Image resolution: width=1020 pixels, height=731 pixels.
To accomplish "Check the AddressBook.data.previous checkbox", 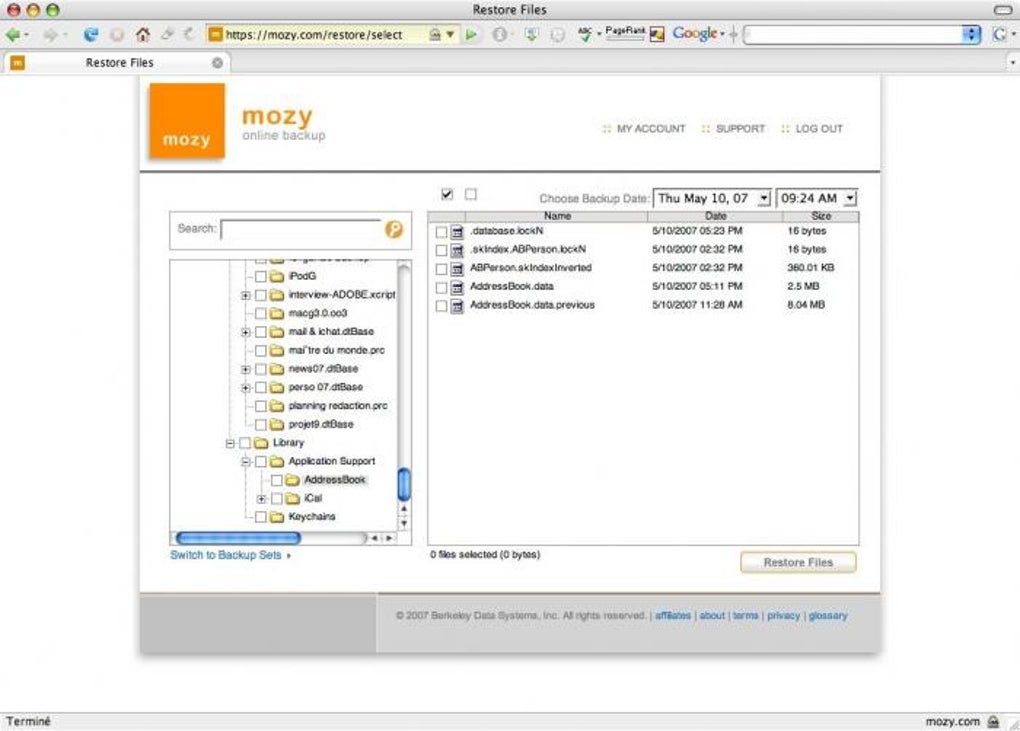I will [x=441, y=306].
